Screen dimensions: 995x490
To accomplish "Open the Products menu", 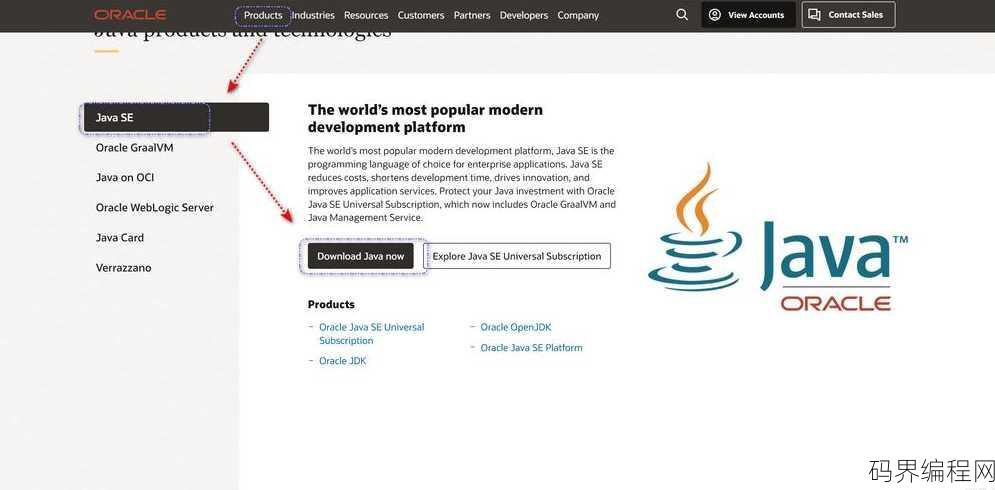I will pyautogui.click(x=263, y=15).
